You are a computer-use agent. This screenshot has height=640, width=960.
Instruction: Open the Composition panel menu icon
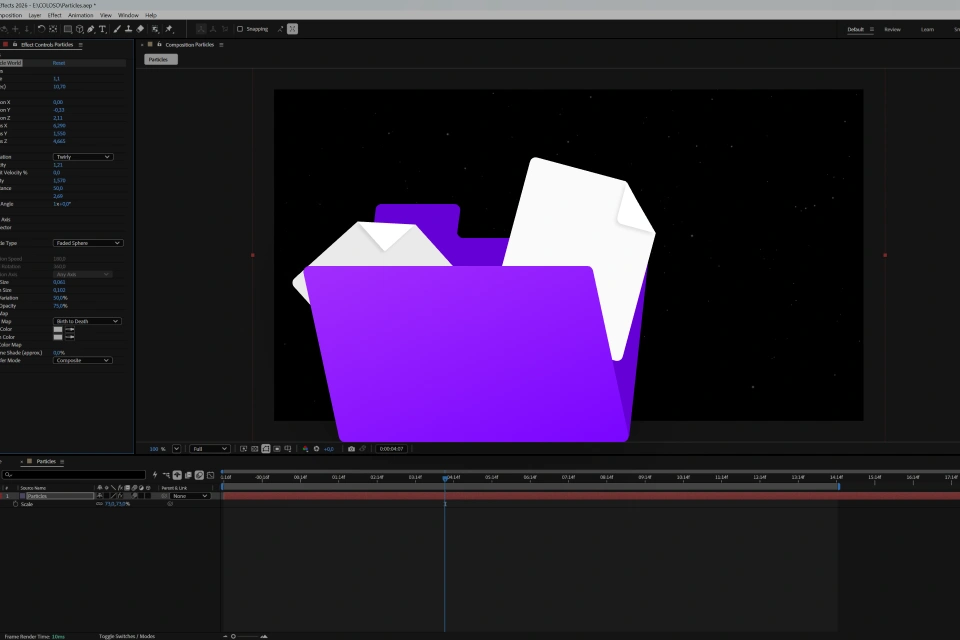tap(221, 45)
